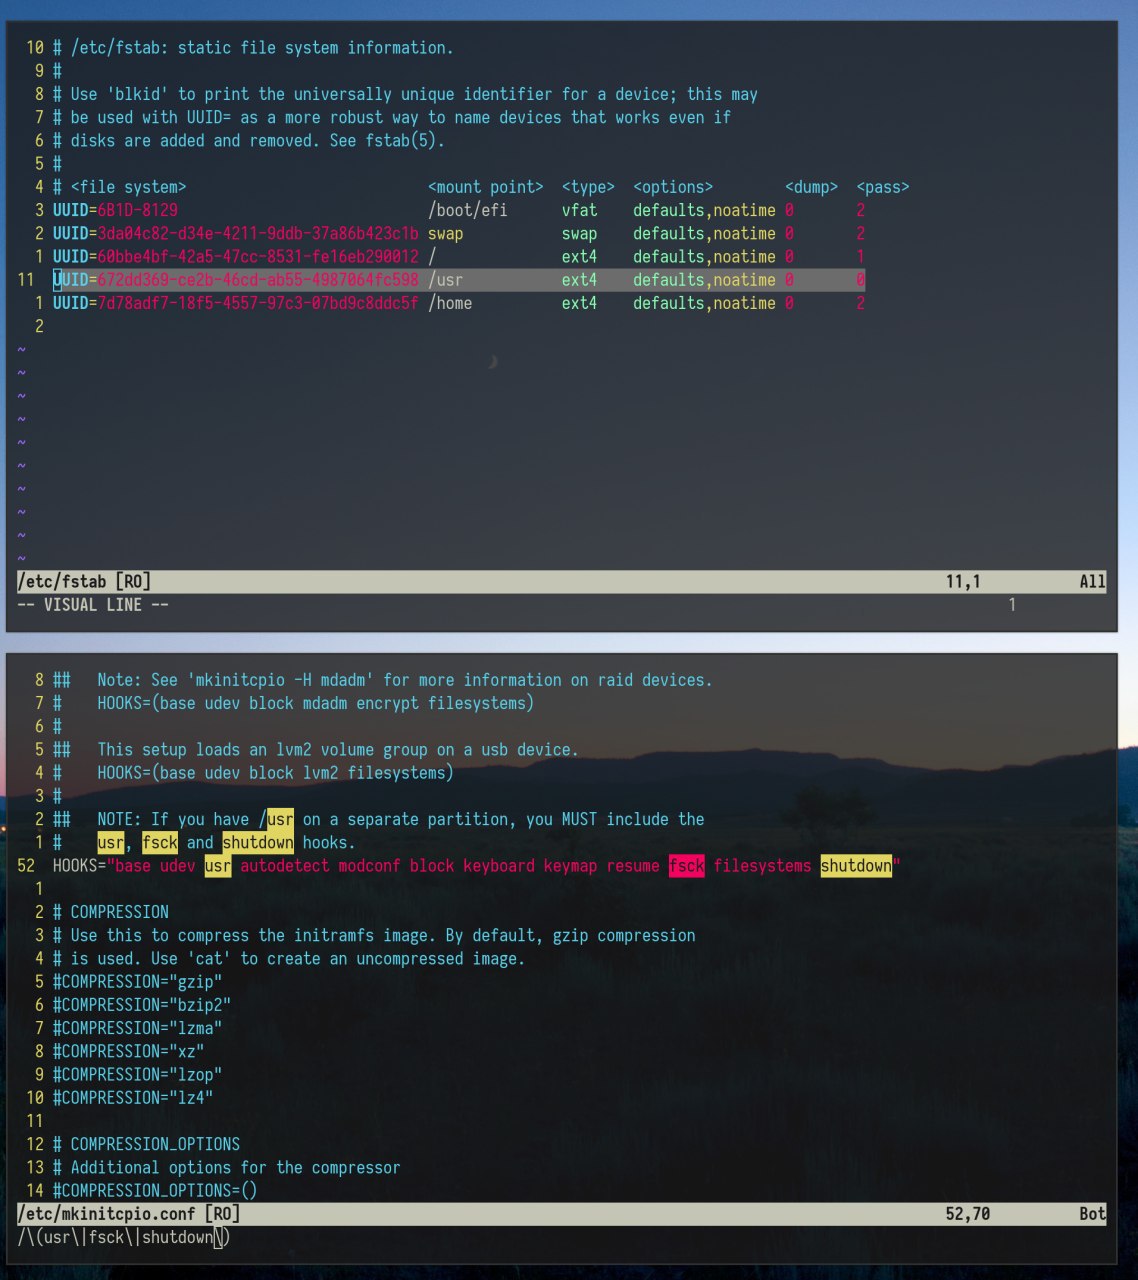Click the 'filesystems' hook on line 52
The width and height of the screenshot is (1138, 1280).
762,866
